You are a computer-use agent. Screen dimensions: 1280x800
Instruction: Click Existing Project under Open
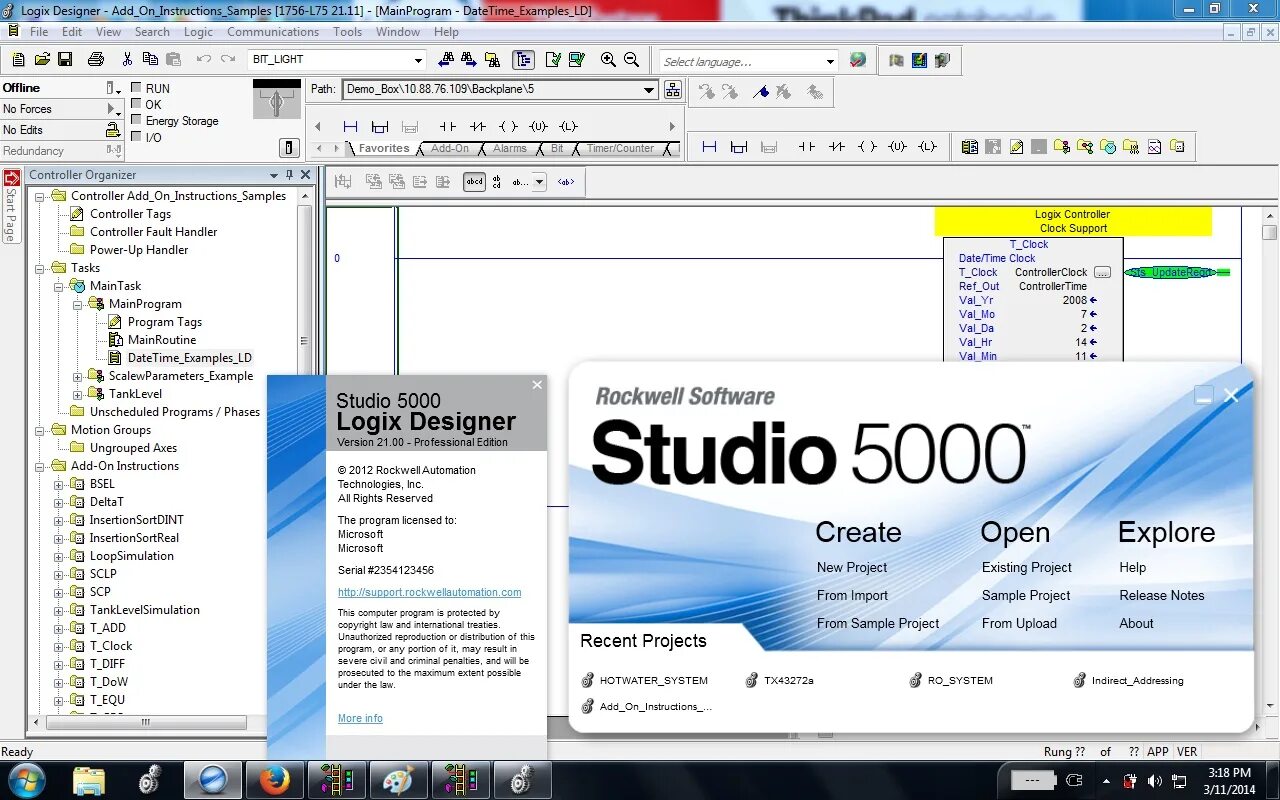click(1027, 567)
